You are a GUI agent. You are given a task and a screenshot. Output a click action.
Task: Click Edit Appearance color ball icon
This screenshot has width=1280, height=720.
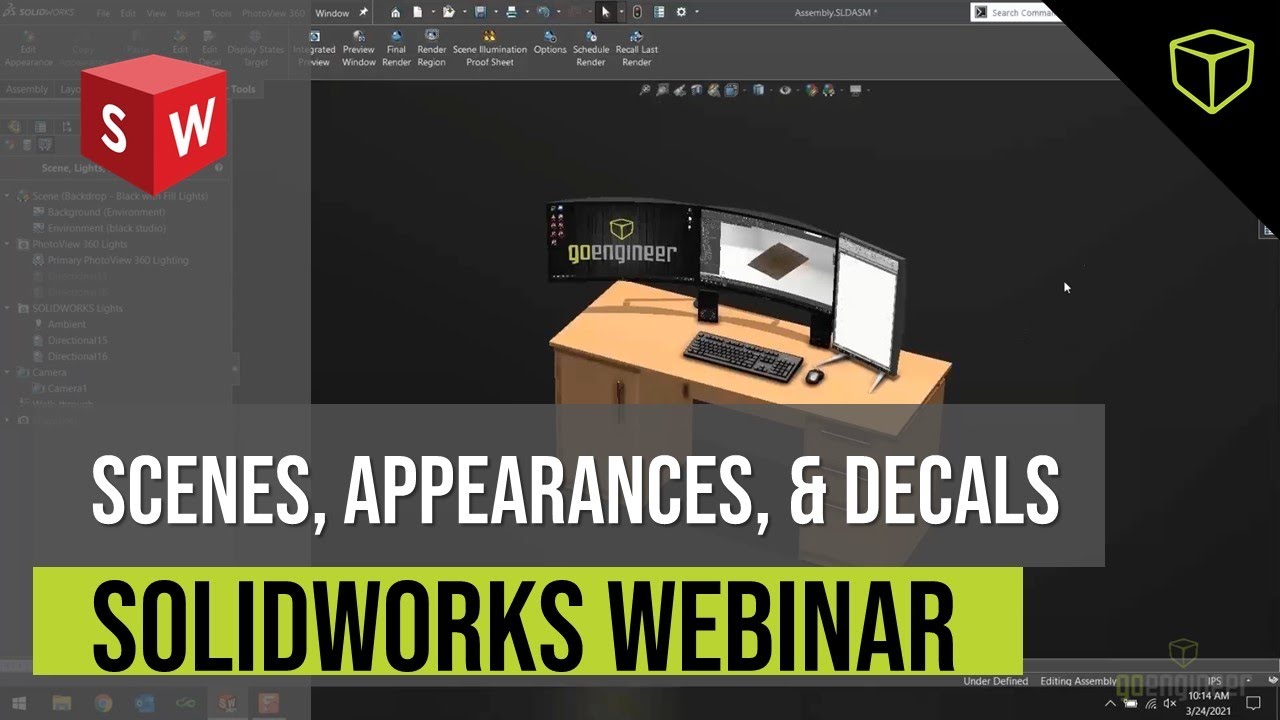[x=811, y=89]
